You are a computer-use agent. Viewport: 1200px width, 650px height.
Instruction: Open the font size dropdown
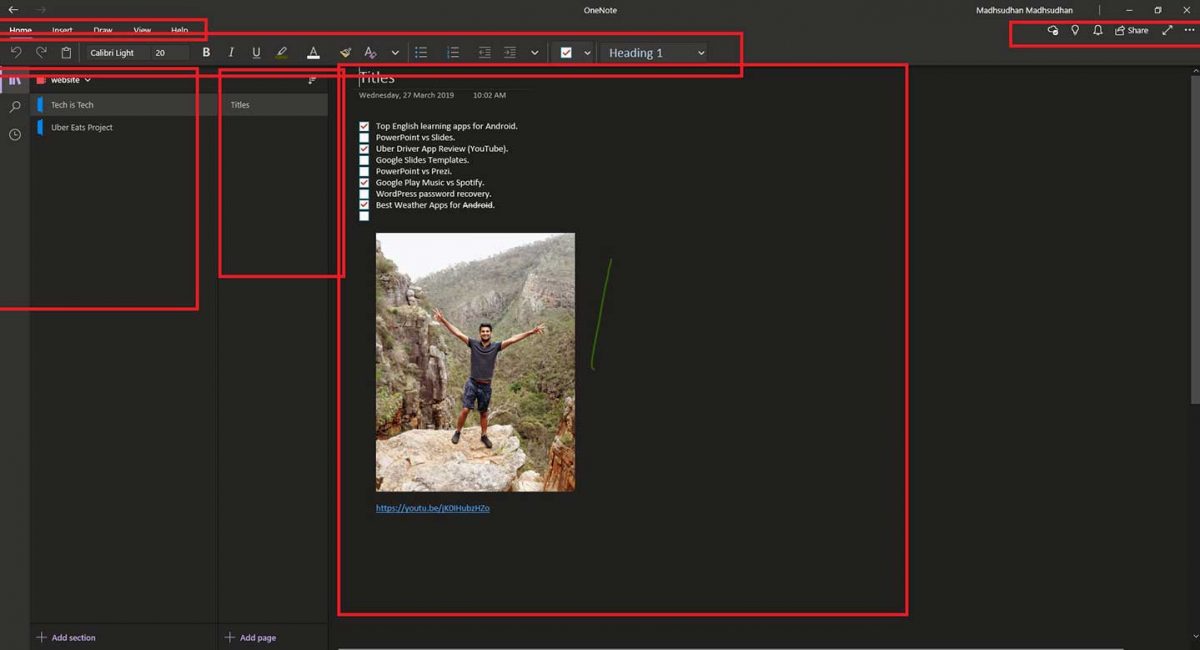tap(168, 52)
